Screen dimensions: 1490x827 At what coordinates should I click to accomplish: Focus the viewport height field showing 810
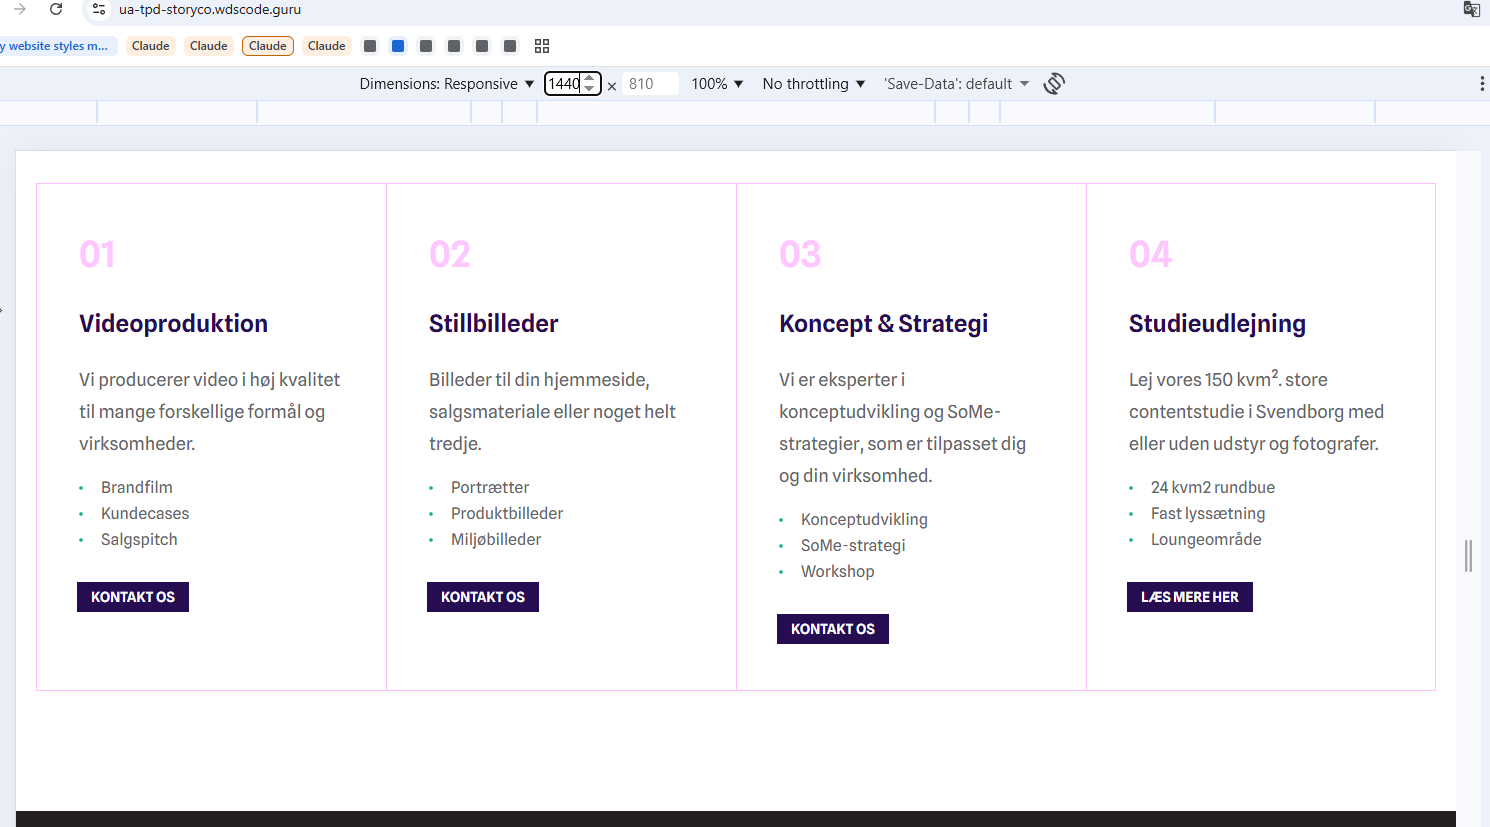click(x=650, y=84)
